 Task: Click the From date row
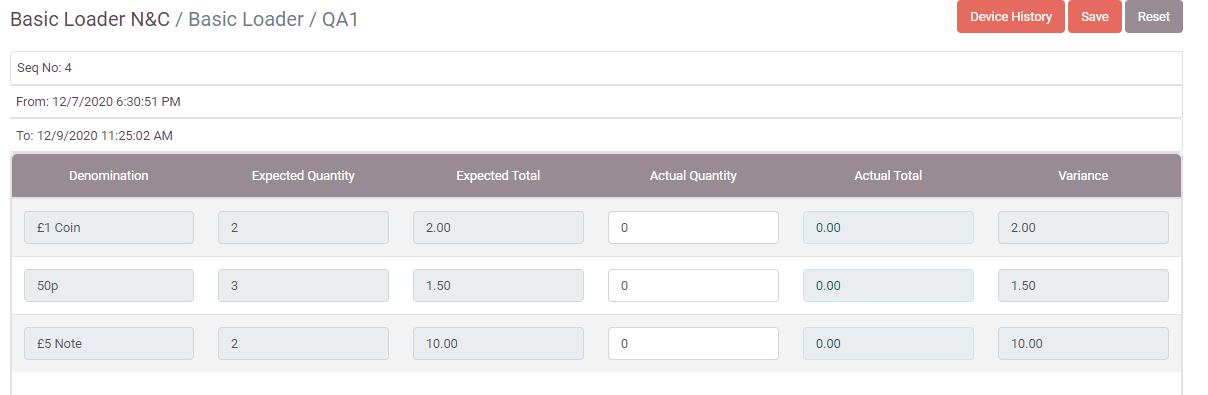pyautogui.click(x=596, y=101)
